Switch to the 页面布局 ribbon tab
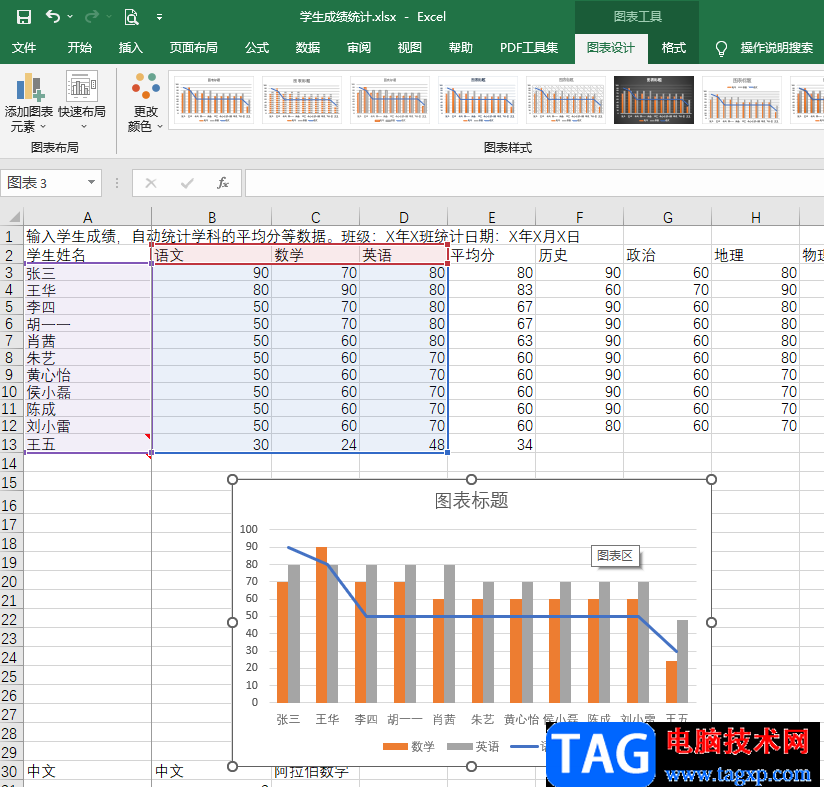Viewport: 824px width, 787px height. [193, 48]
